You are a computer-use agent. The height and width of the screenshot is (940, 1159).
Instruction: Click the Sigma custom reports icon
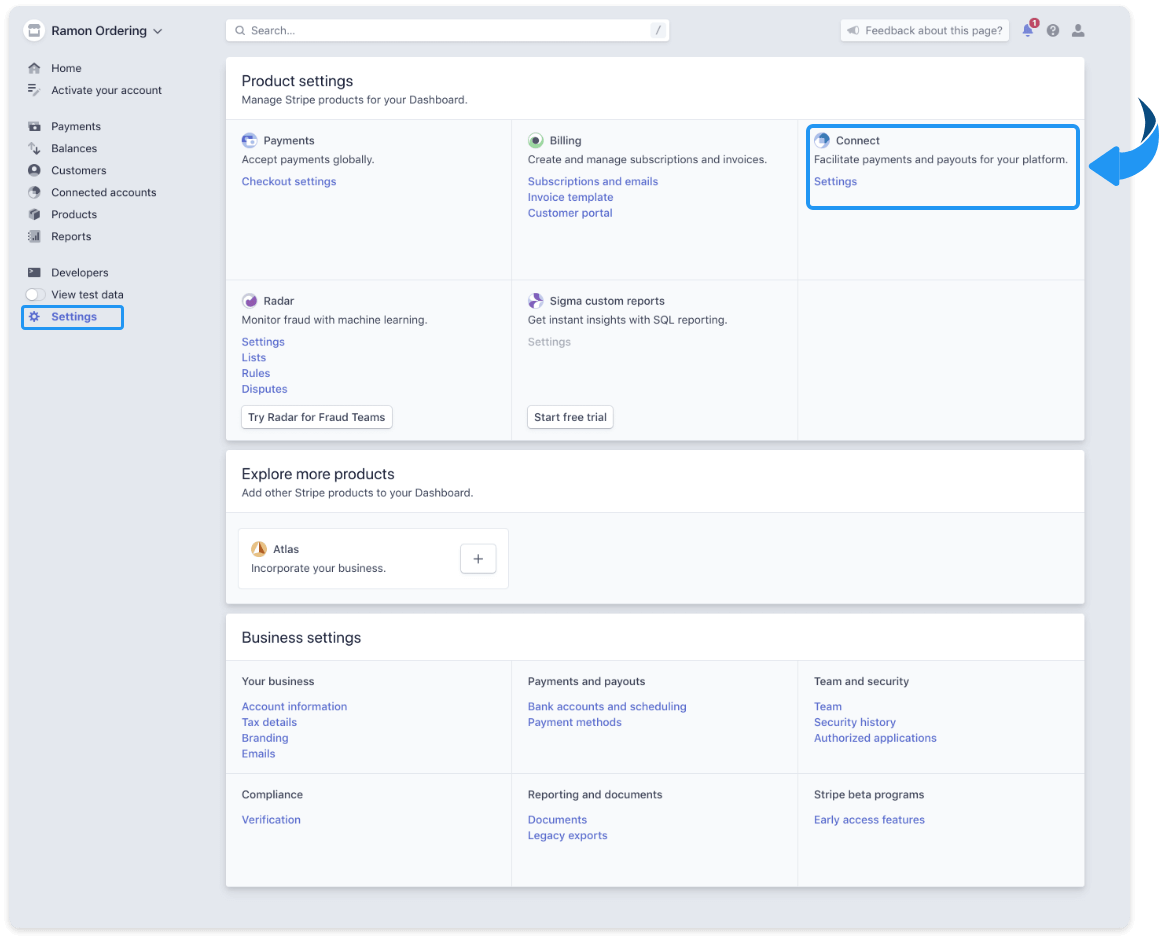coord(536,301)
